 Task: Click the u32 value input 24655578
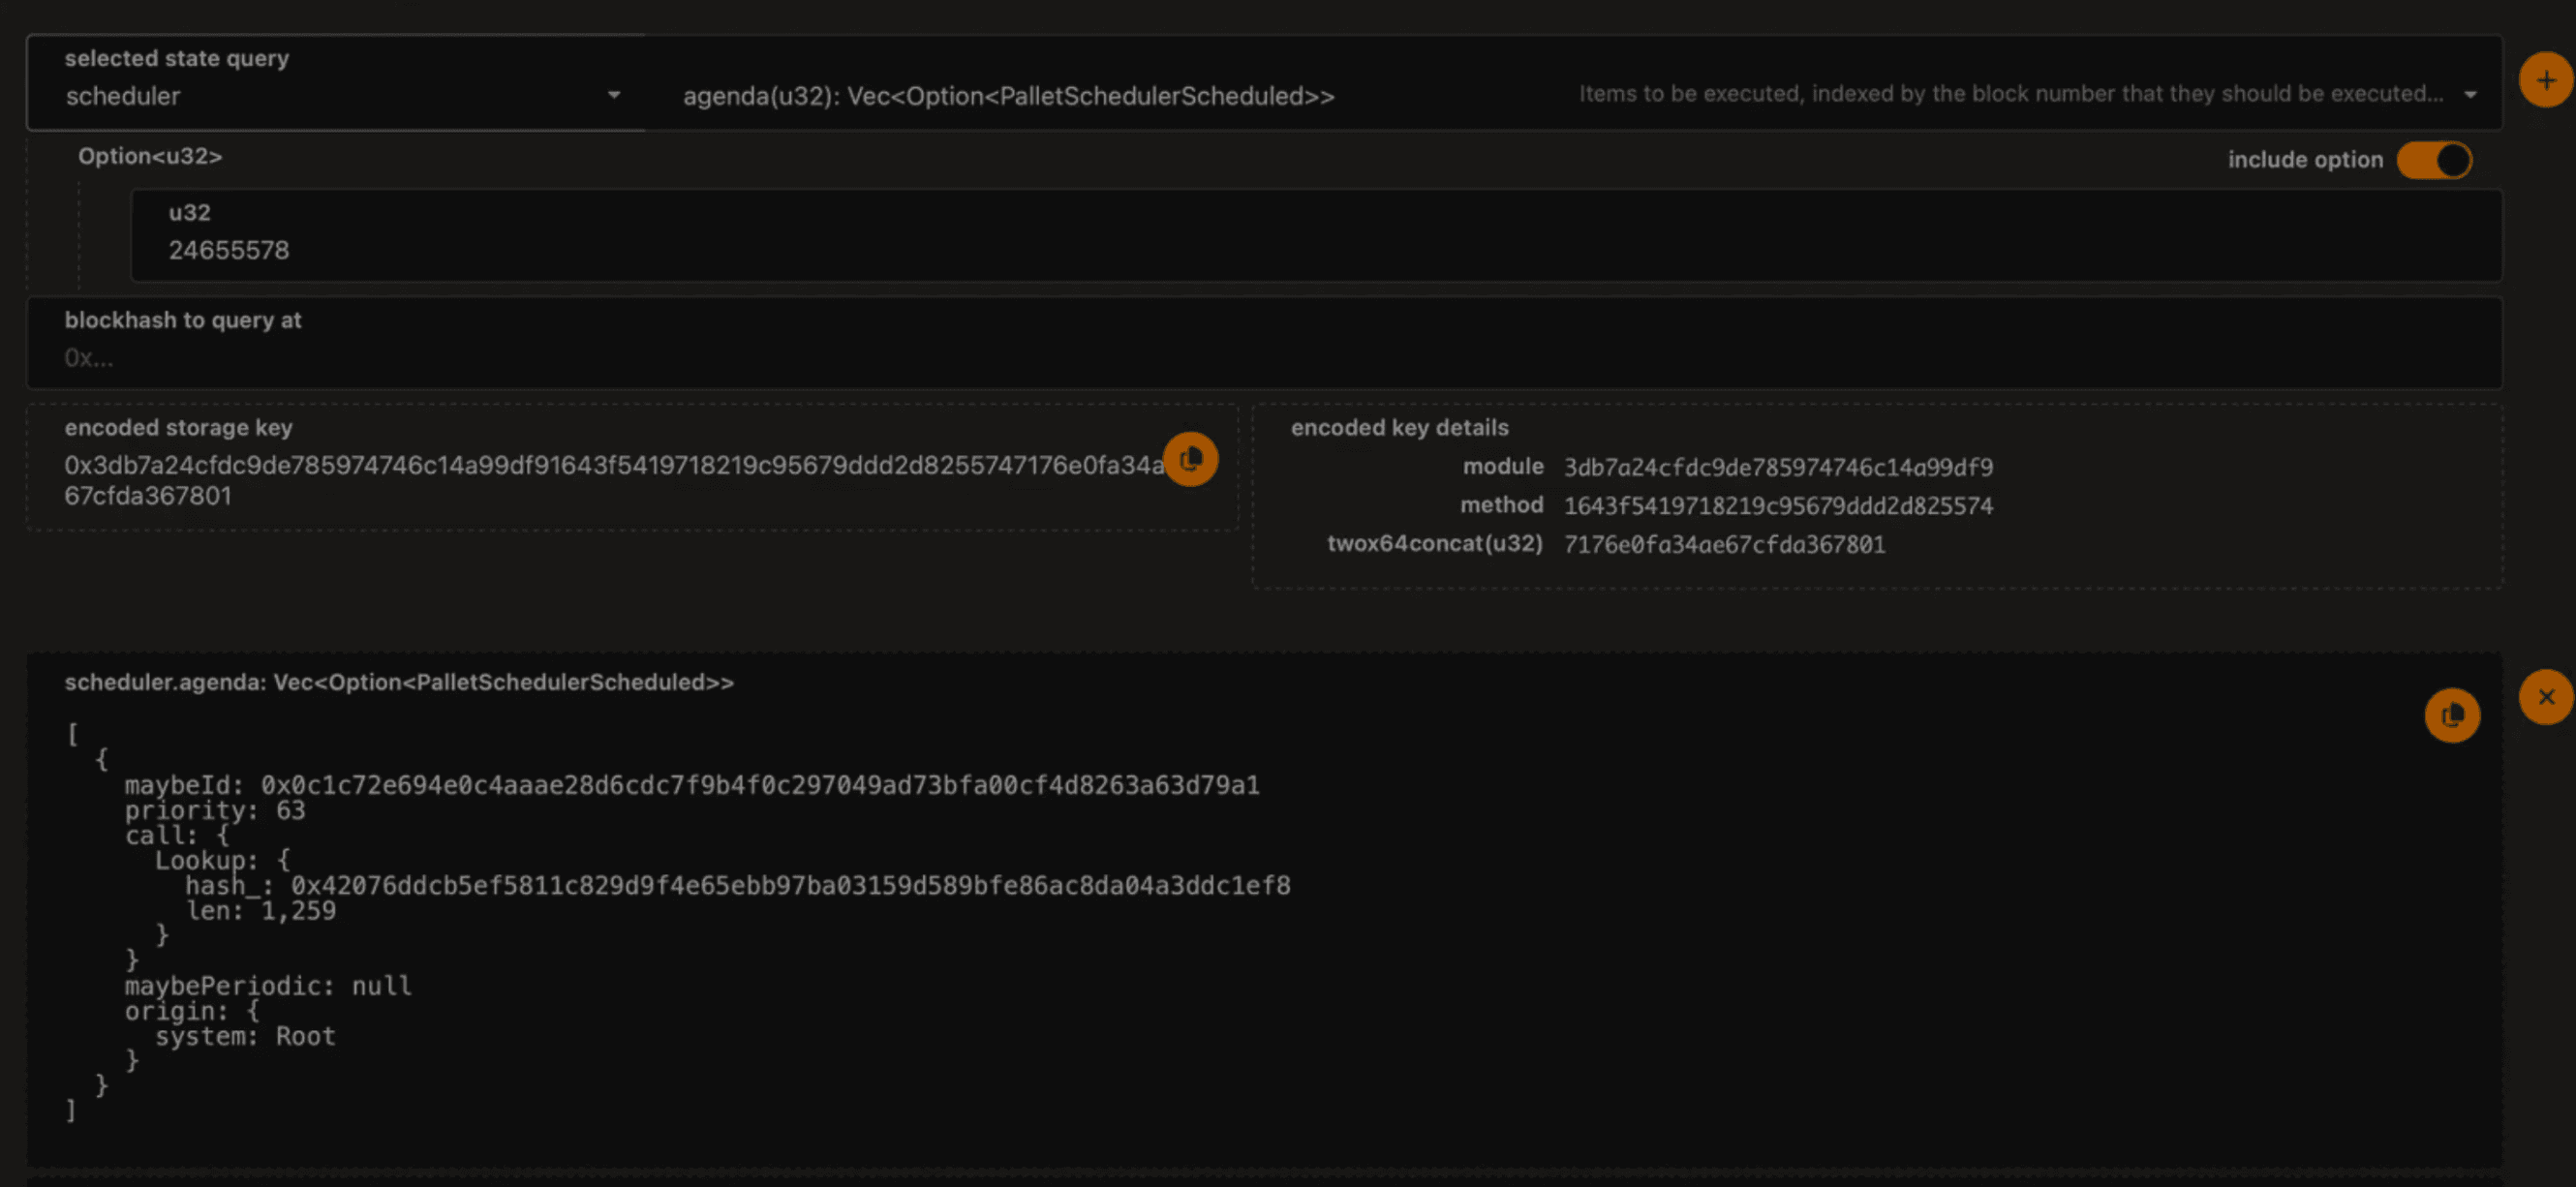click(229, 250)
